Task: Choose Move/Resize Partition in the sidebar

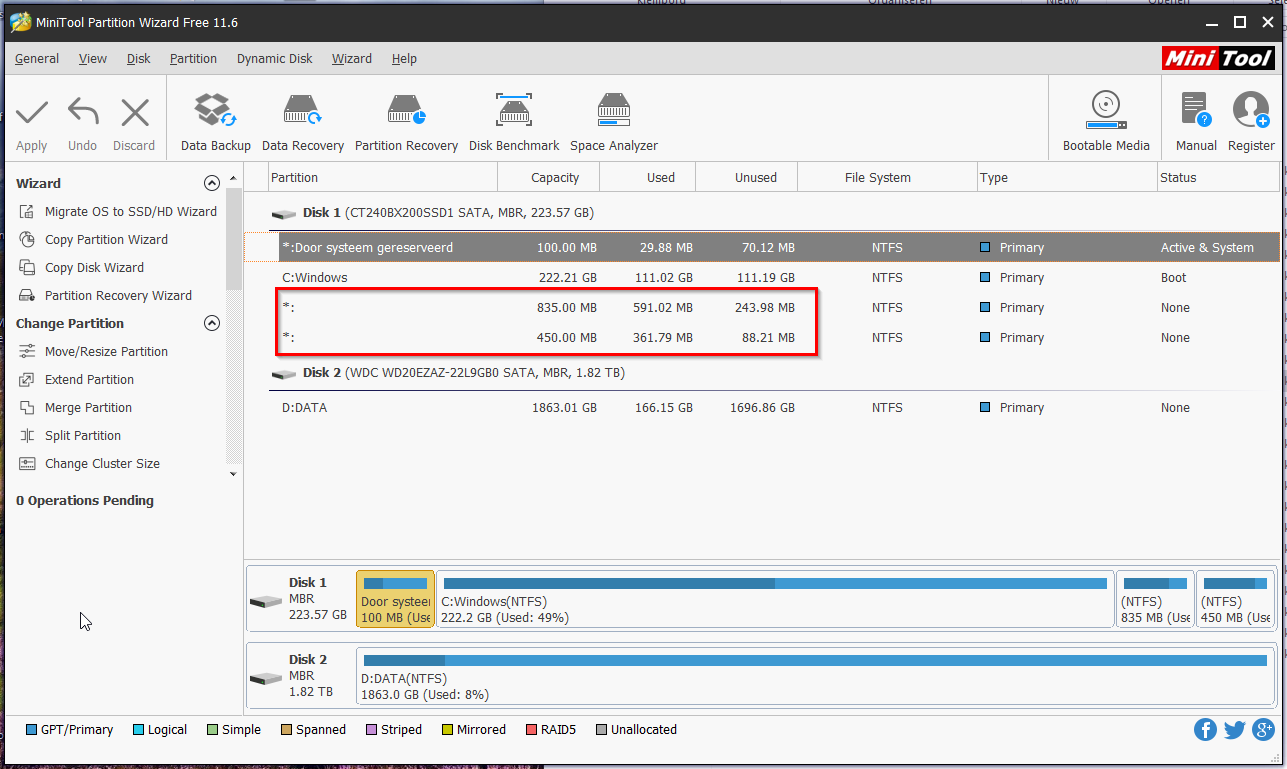Action: pyautogui.click(x=94, y=352)
